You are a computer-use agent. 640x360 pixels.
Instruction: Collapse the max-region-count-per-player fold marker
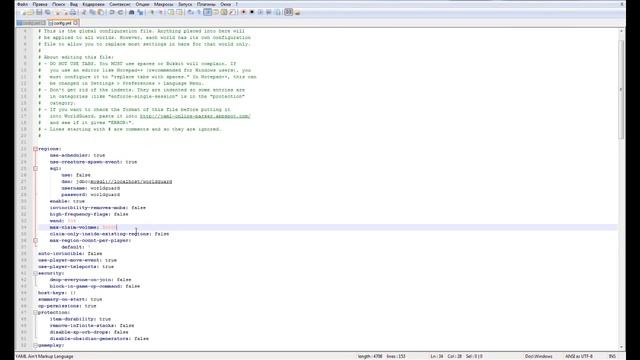pyautogui.click(x=36, y=240)
